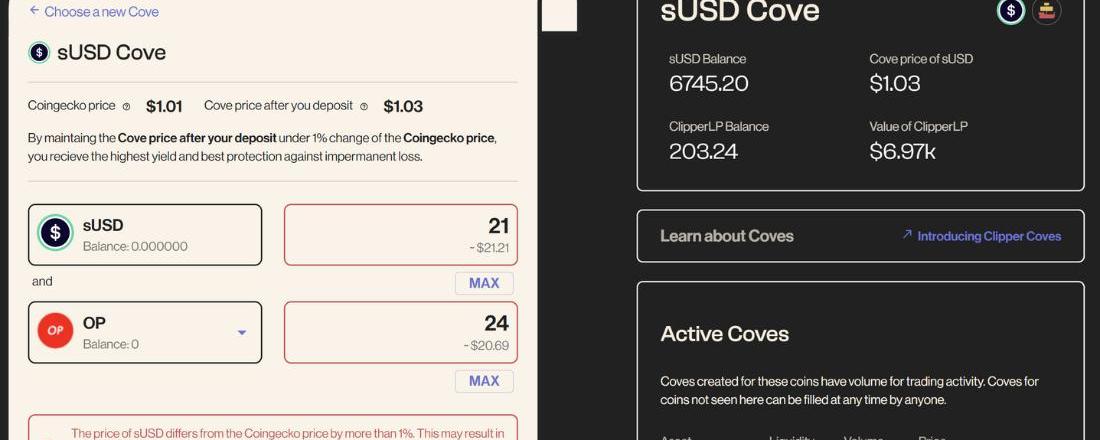The image size is (1100, 440).
Task: Choose a new Cove link
Action: [101, 12]
